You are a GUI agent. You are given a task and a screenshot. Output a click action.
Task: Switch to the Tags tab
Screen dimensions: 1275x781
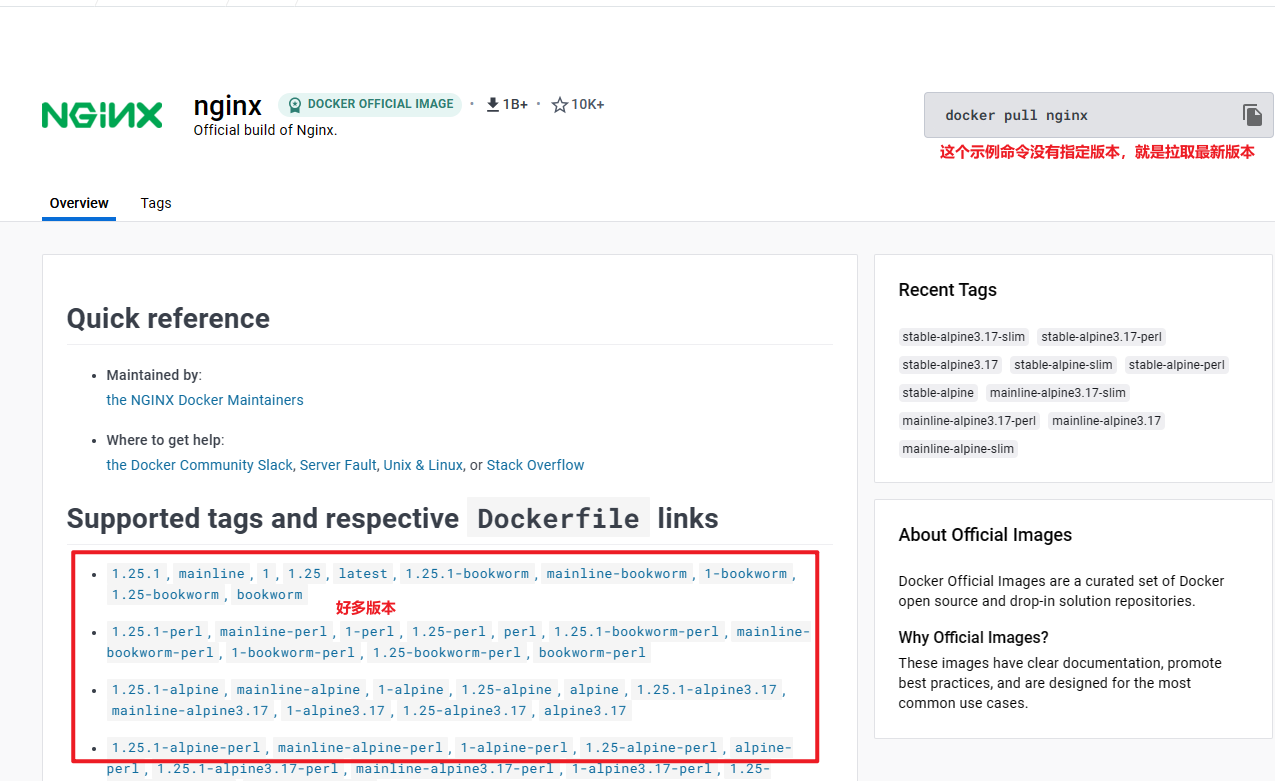(156, 203)
